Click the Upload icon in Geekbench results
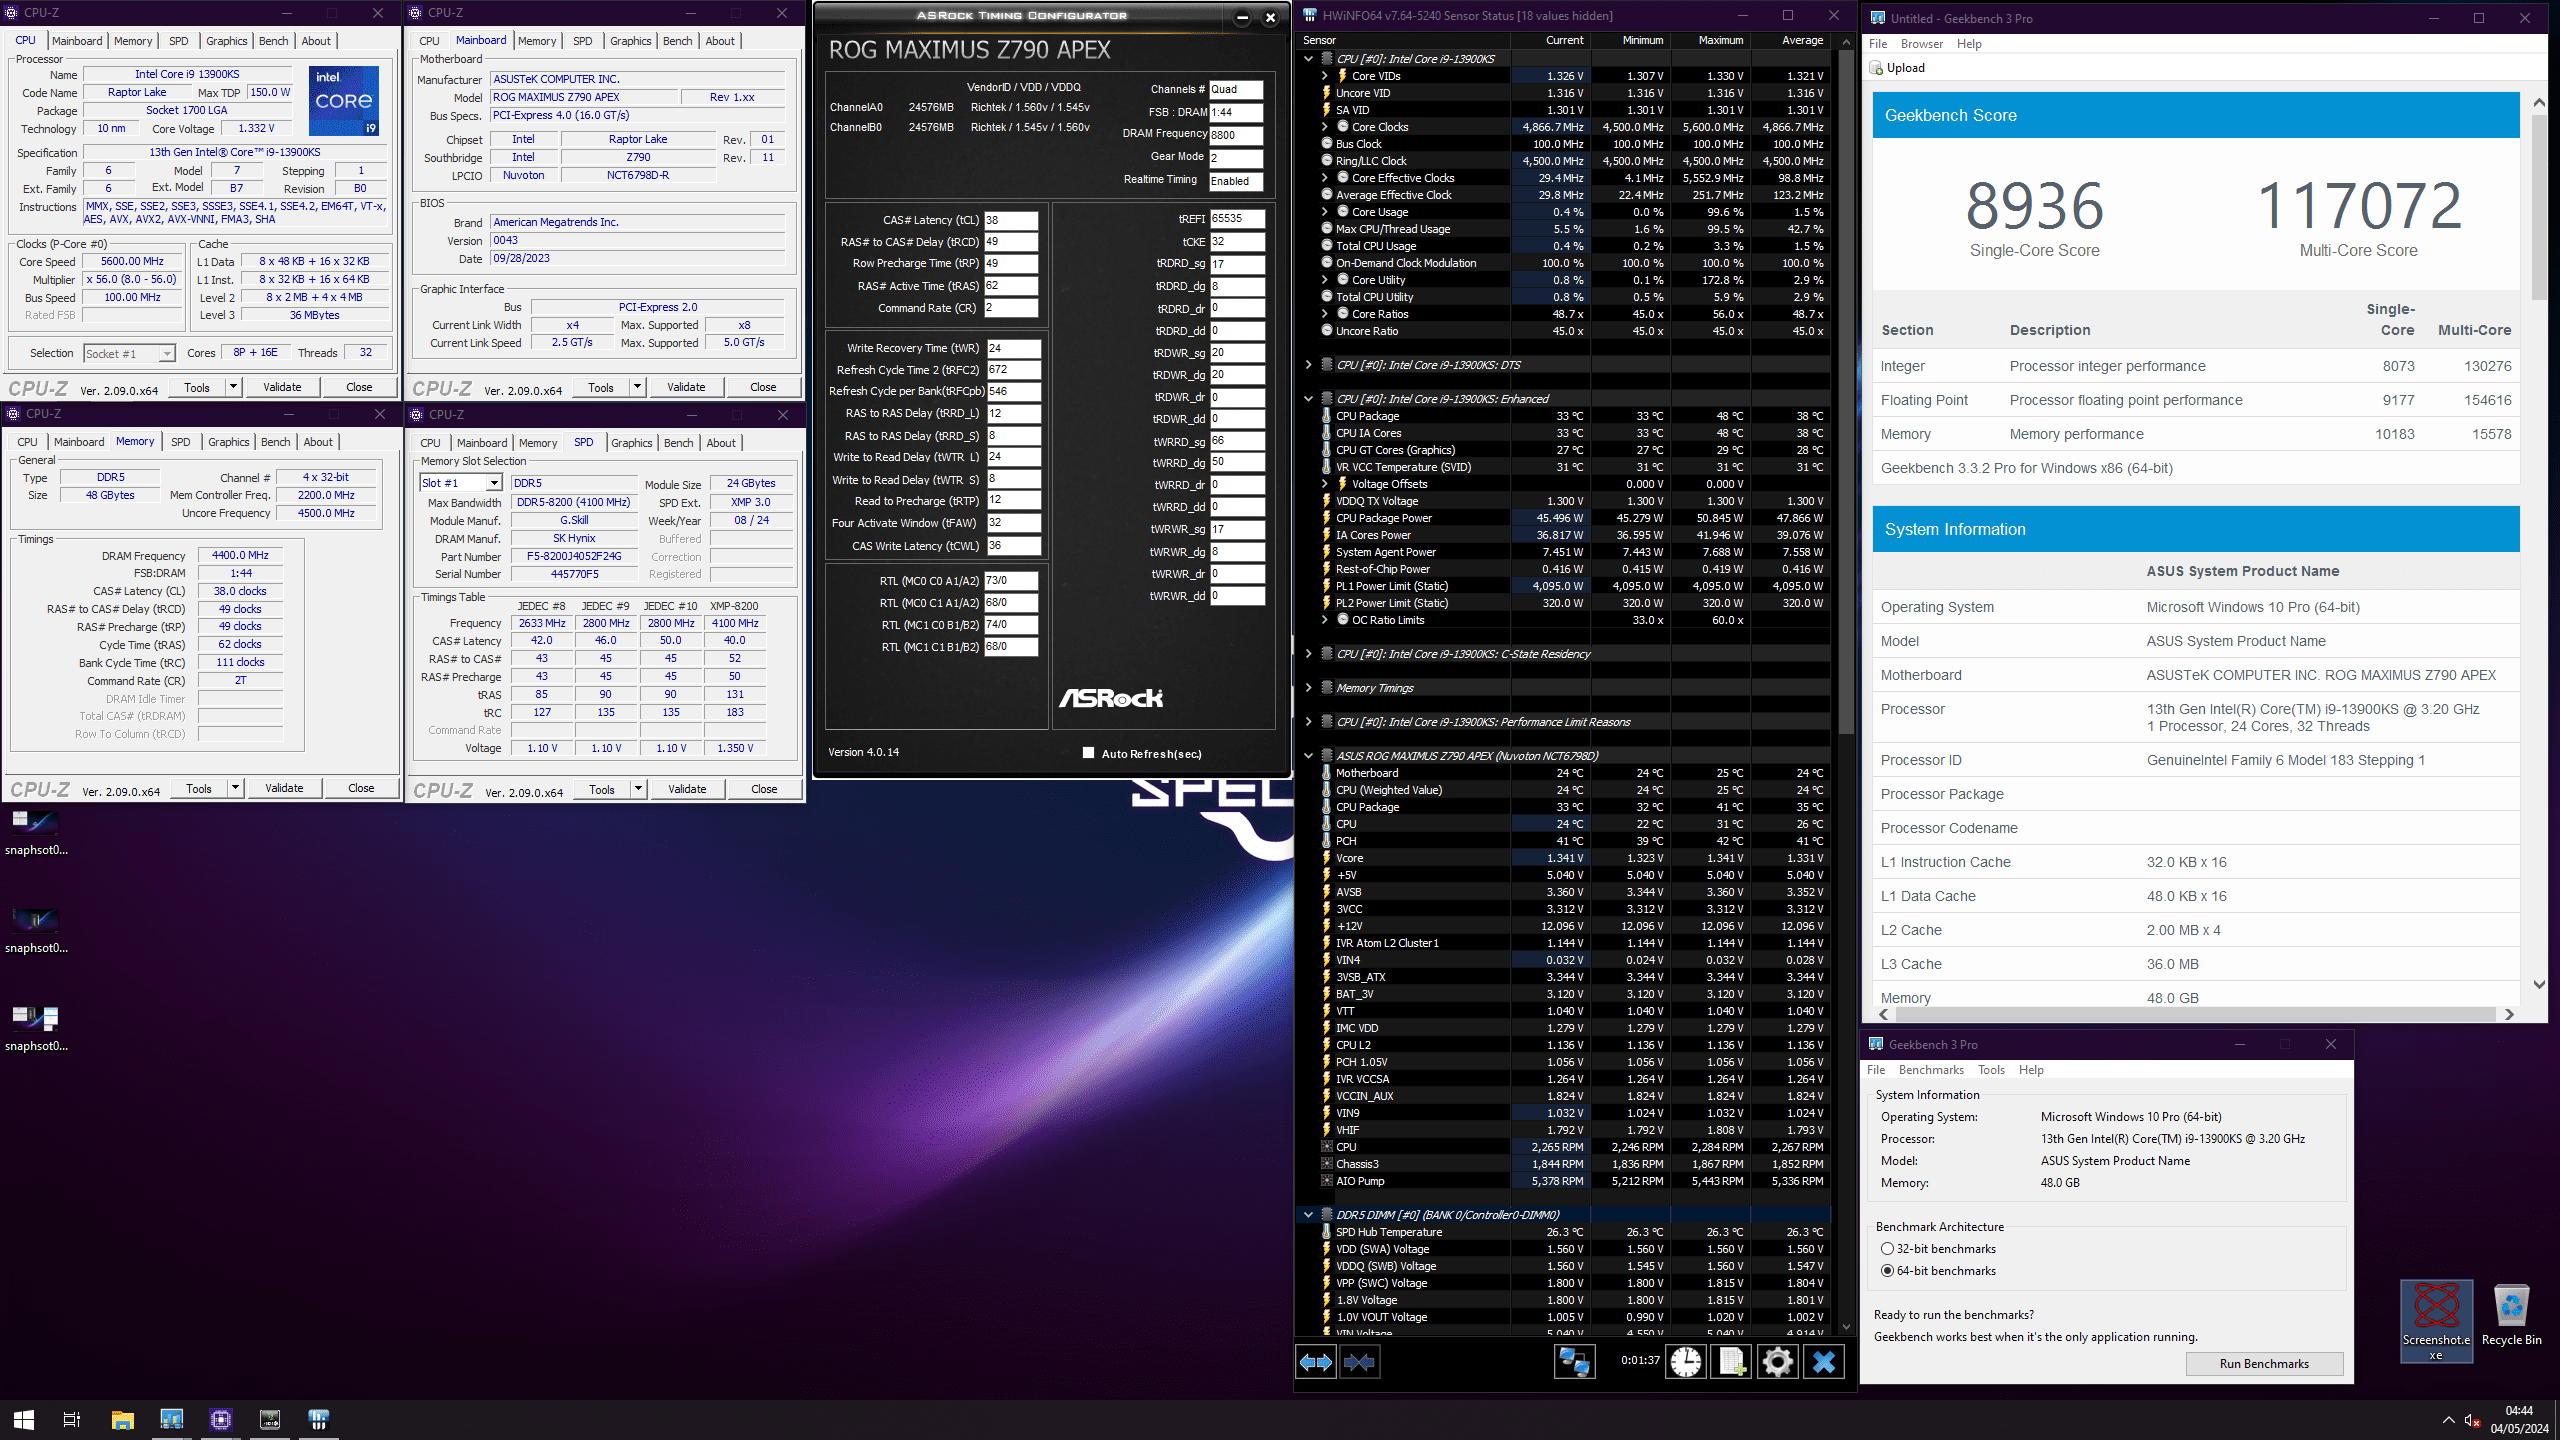Viewport: 2560px width, 1440px height. [x=1876, y=68]
